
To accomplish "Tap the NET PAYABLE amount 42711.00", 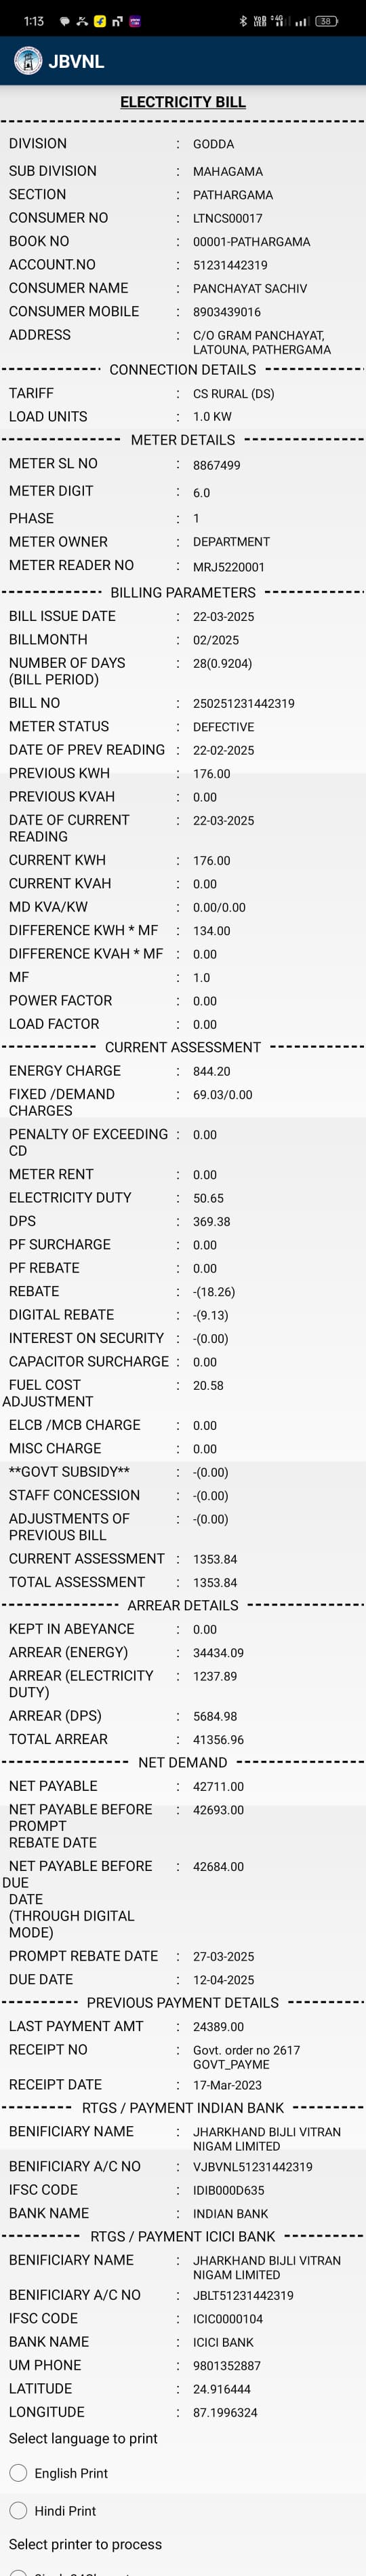I will [218, 1786].
